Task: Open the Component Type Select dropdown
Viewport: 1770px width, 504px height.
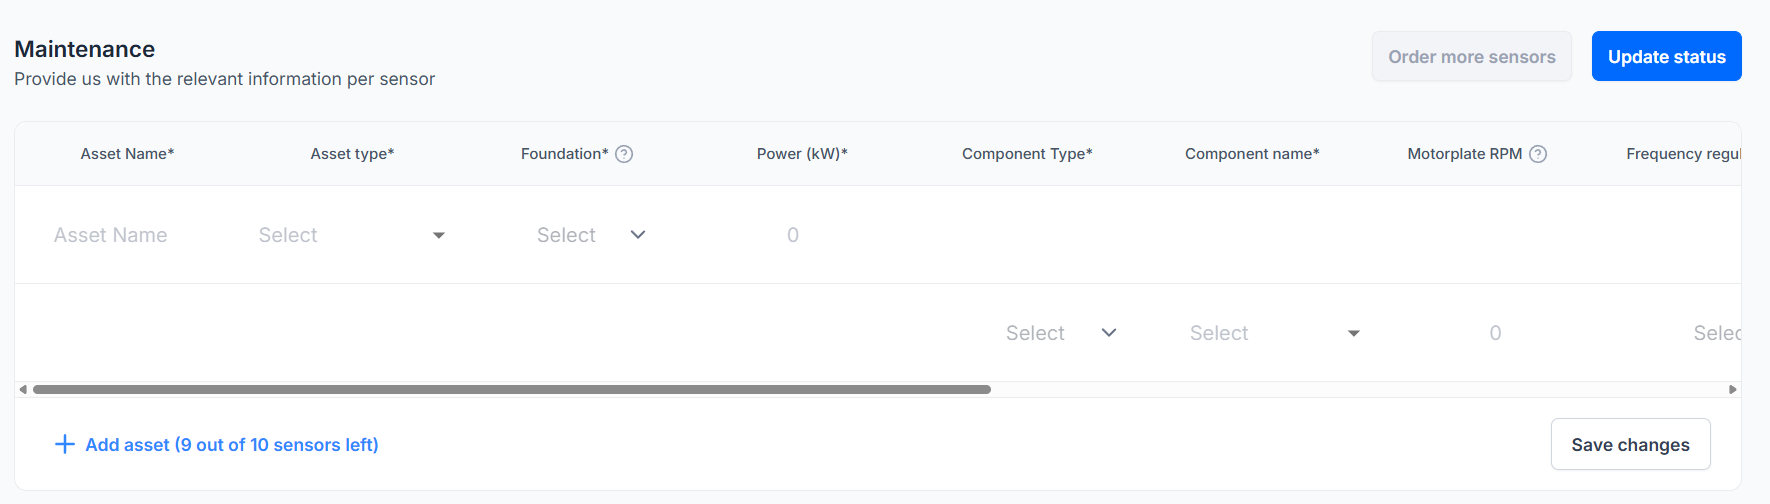Action: 1060,333
